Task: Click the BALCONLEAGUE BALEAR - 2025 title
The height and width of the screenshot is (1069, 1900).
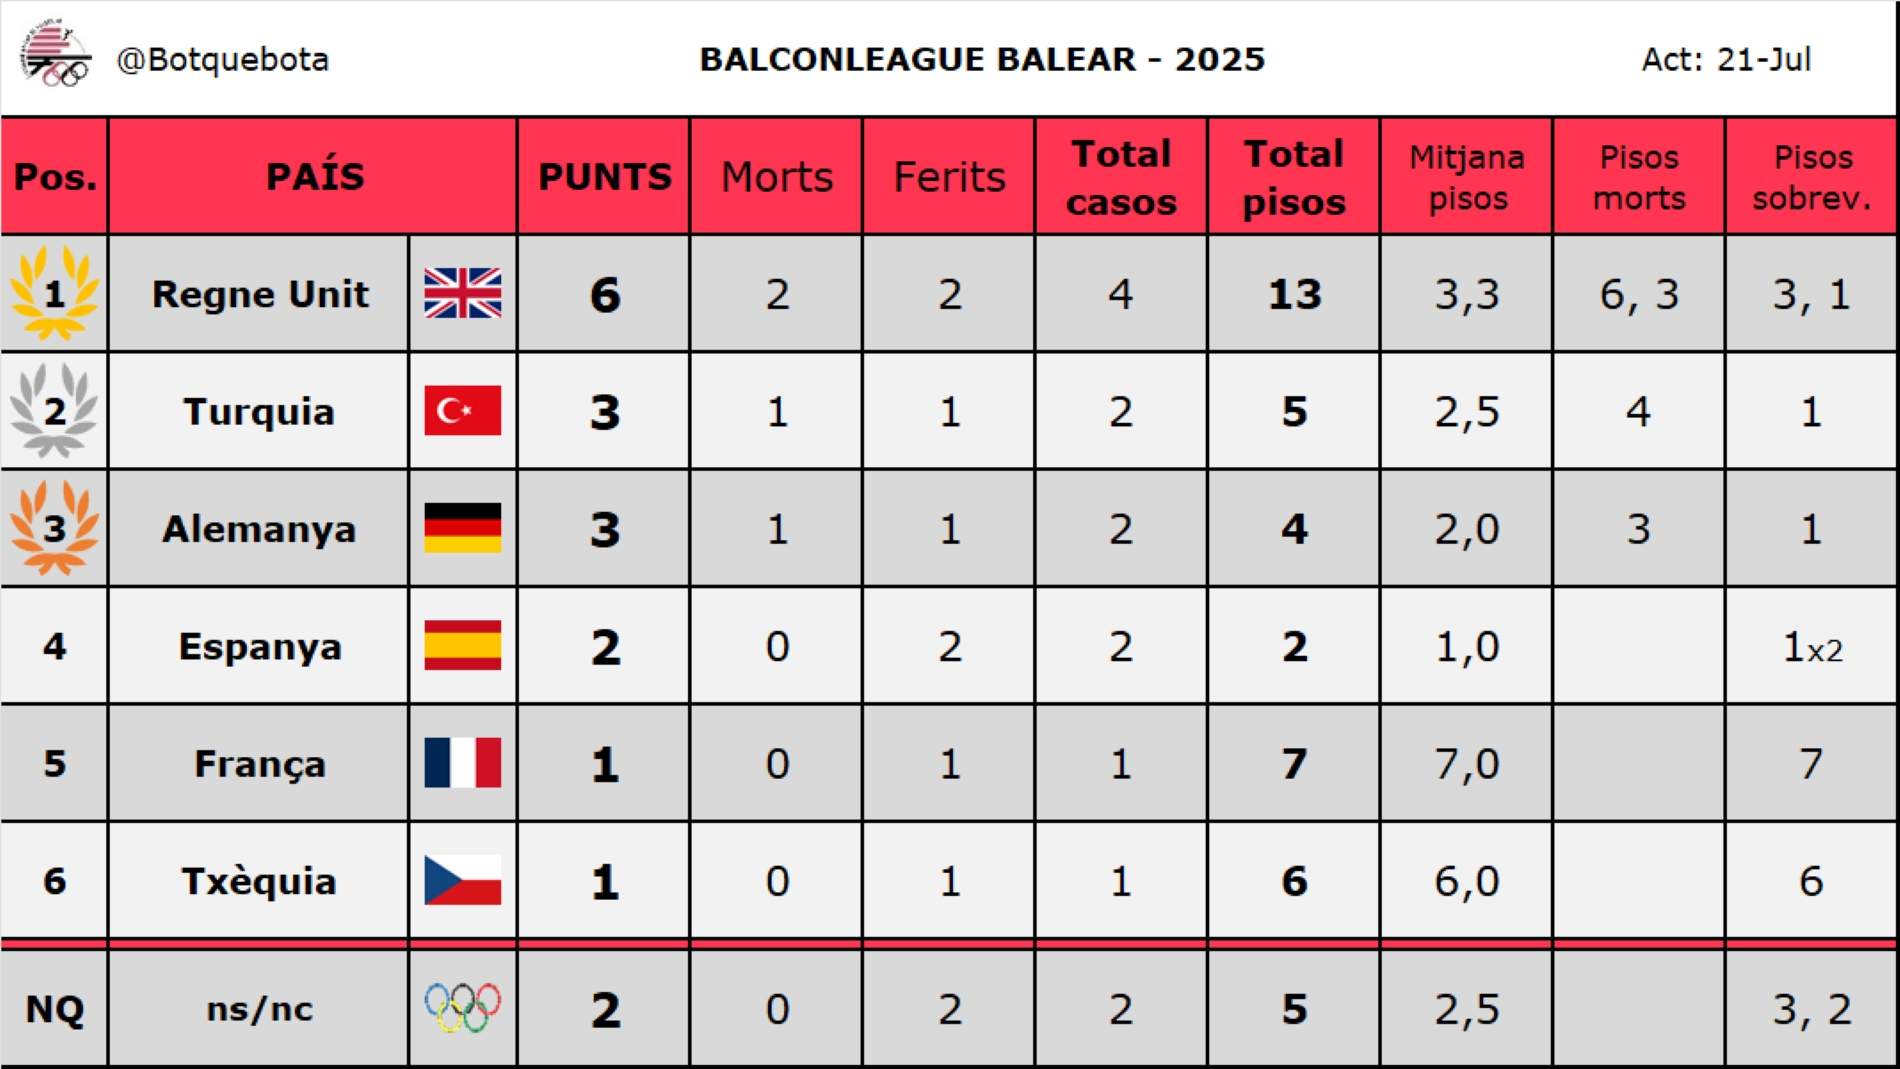Action: click(982, 59)
